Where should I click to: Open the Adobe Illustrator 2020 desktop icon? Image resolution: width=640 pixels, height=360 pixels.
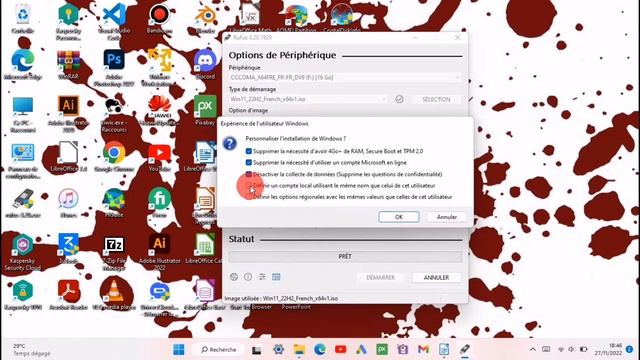pyautogui.click(x=68, y=114)
